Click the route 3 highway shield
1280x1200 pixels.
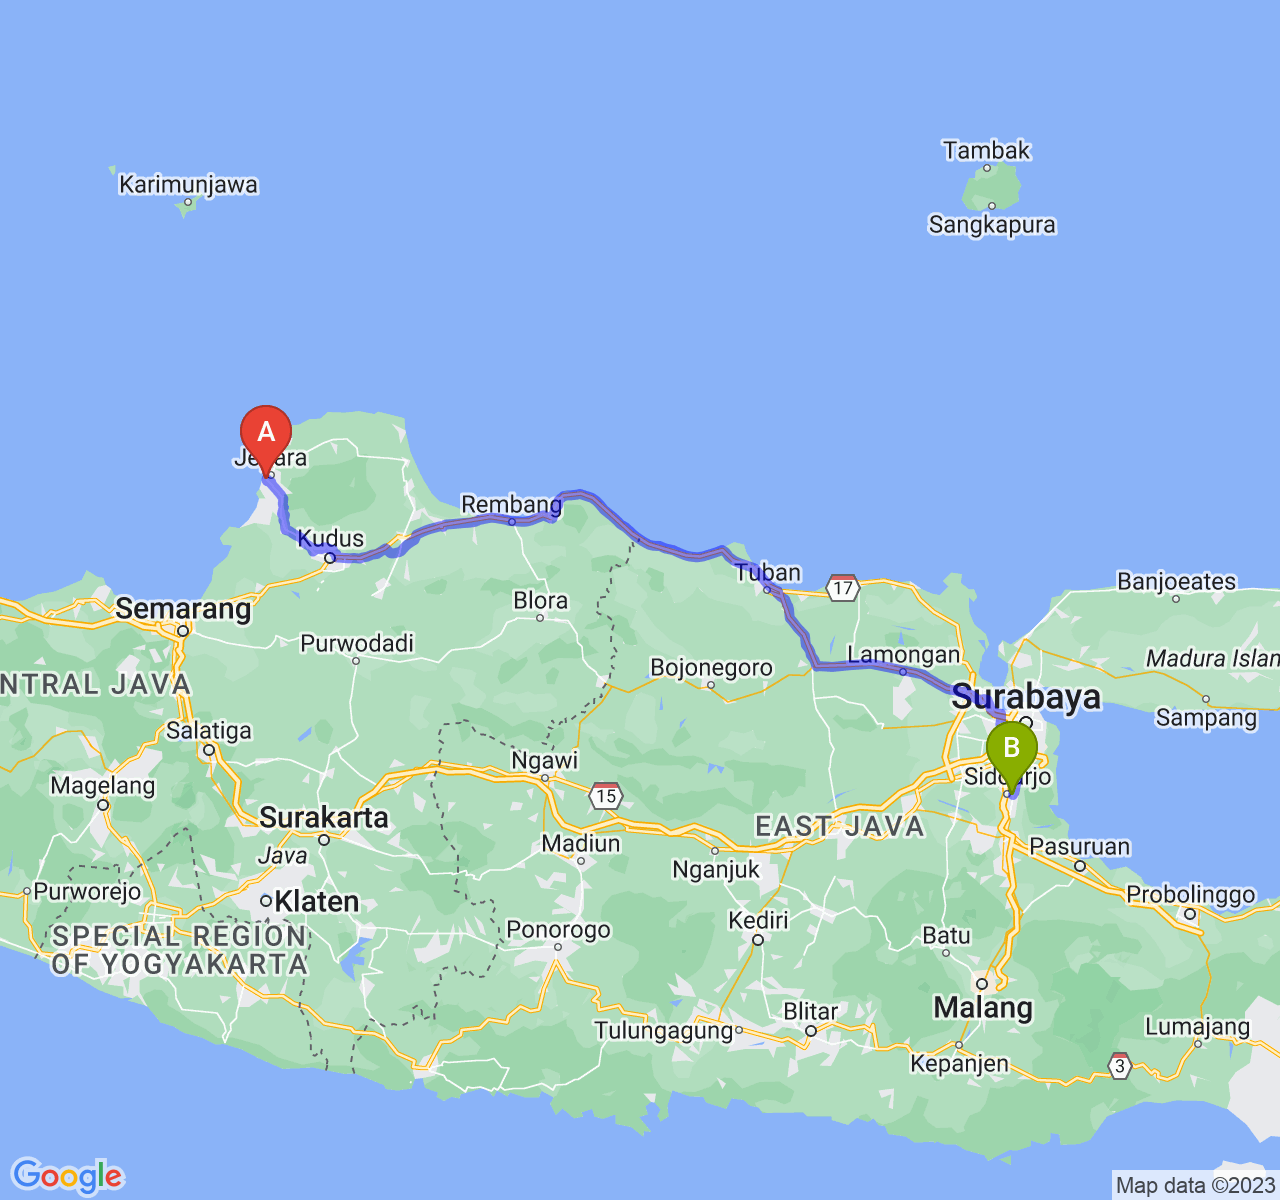[1119, 1065]
